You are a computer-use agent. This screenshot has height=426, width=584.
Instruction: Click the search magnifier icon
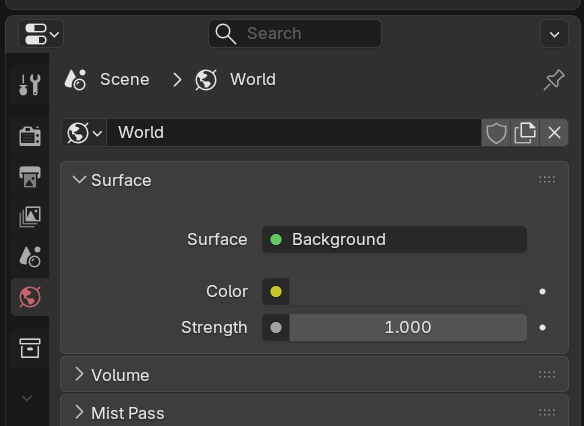[x=225, y=34]
